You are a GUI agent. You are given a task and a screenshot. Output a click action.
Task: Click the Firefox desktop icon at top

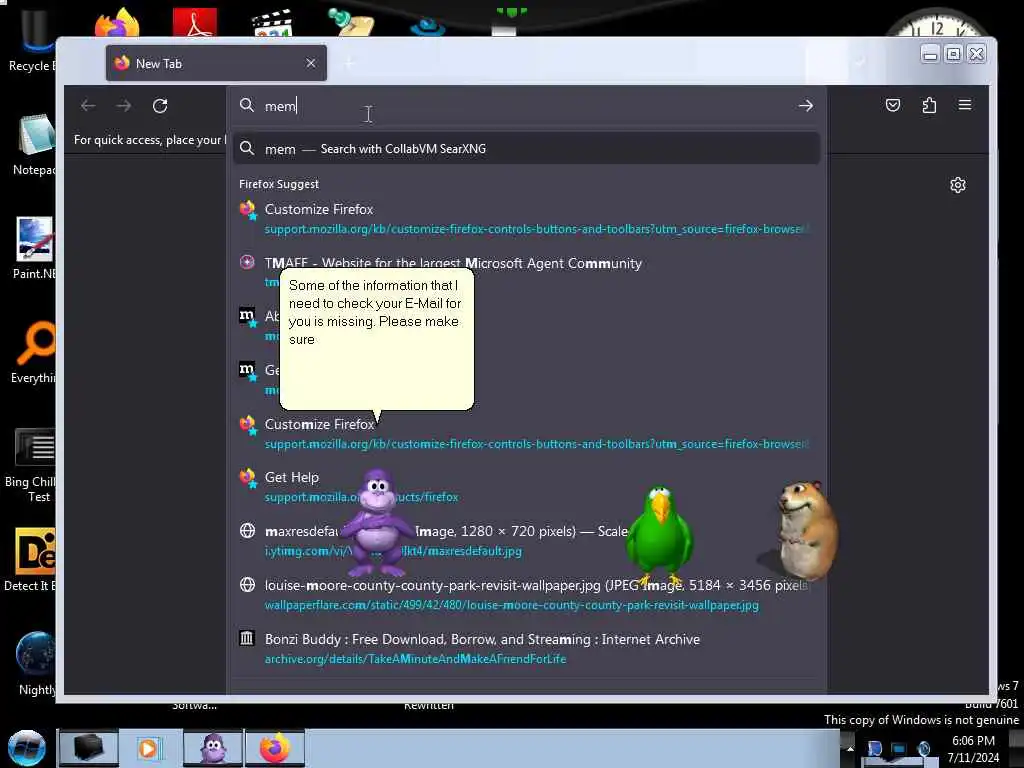tap(117, 21)
